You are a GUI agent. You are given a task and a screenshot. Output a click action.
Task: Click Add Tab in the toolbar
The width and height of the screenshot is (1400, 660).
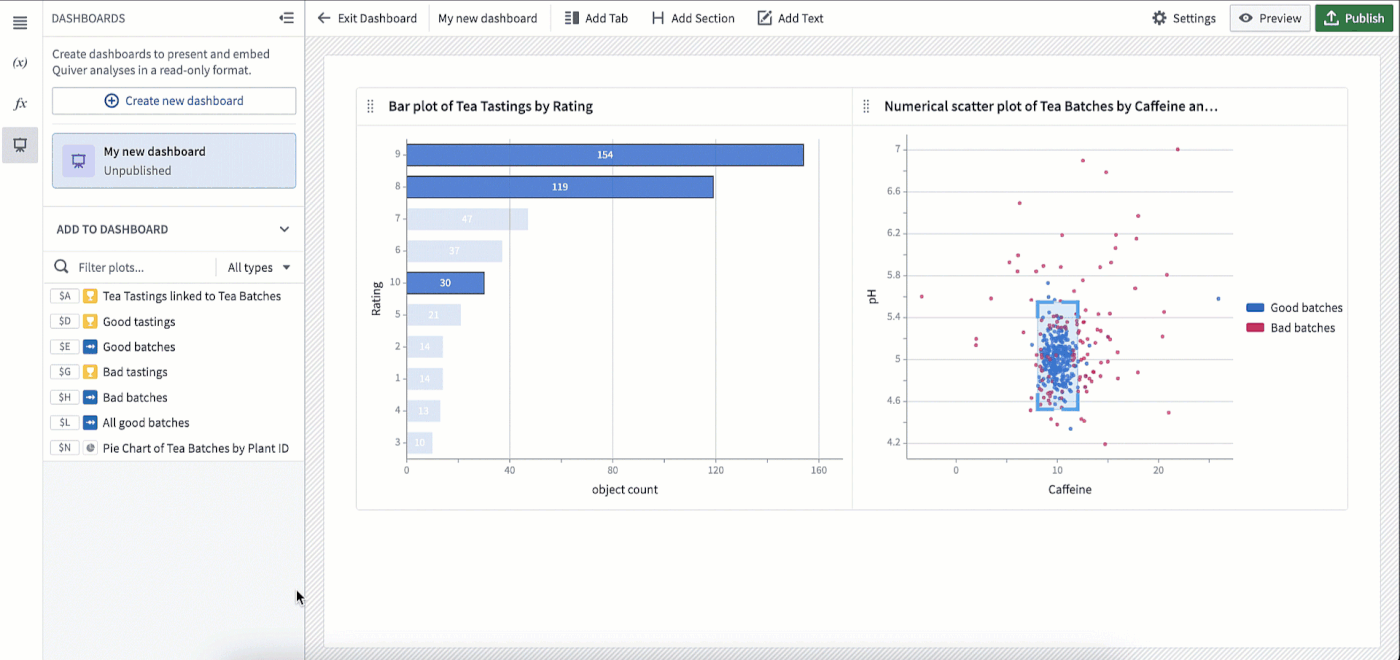[596, 18]
